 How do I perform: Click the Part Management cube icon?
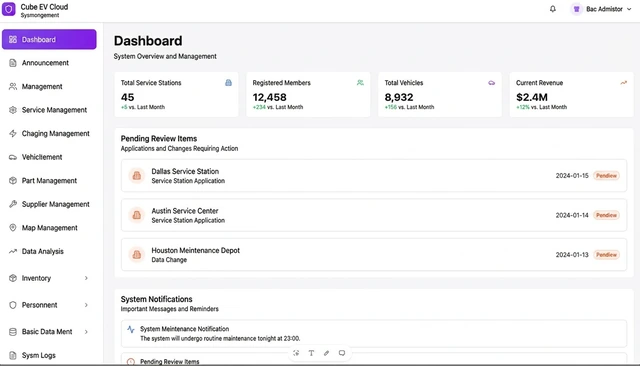click(x=13, y=180)
